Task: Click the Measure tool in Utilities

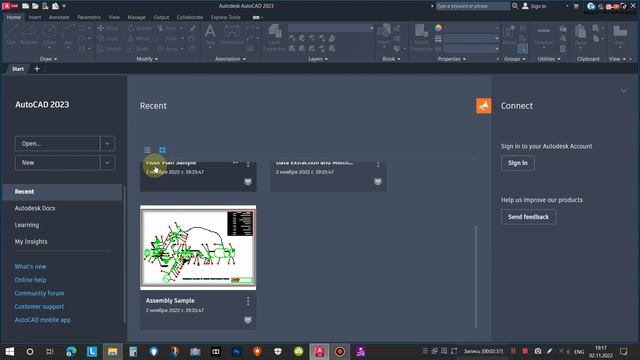Action: coord(543,34)
